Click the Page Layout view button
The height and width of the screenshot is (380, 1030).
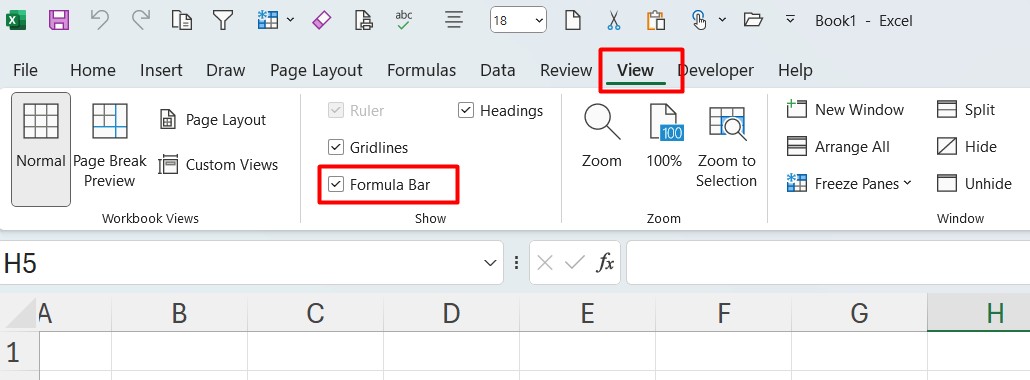click(x=213, y=120)
